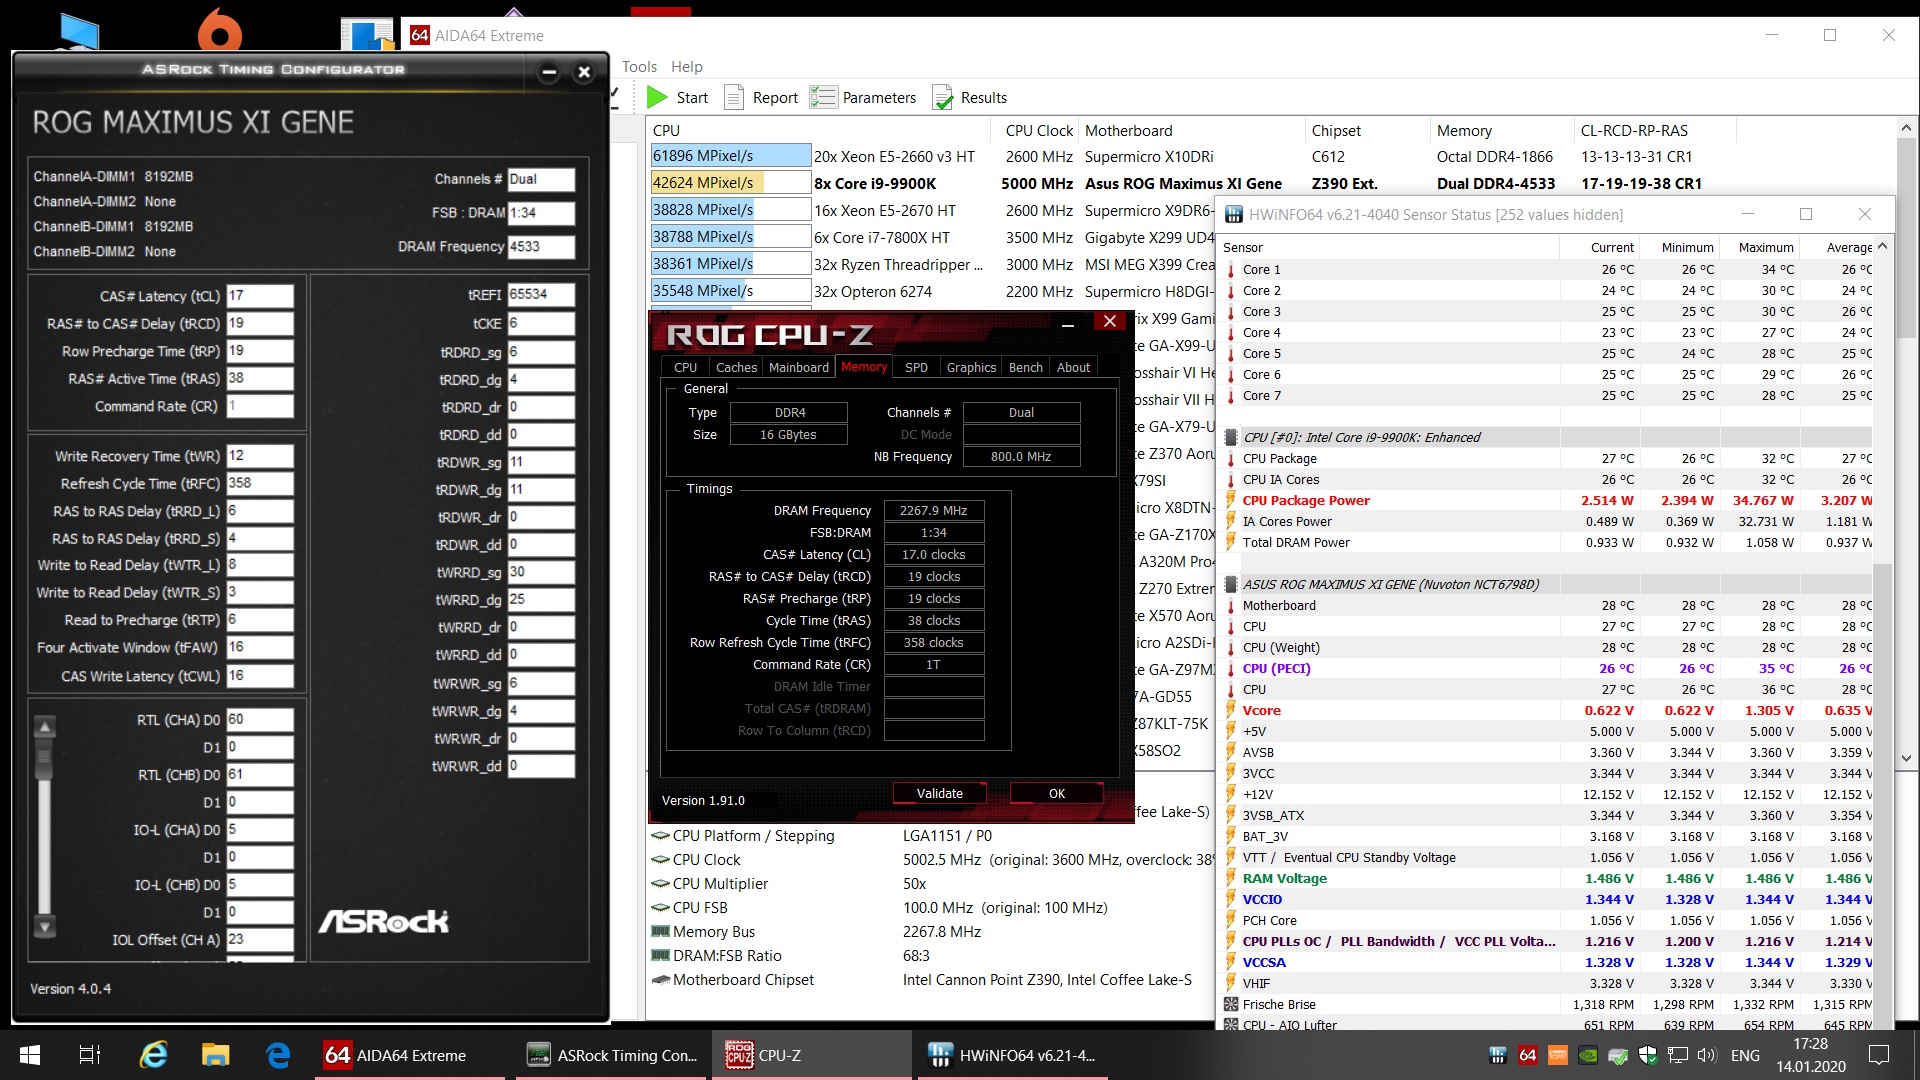This screenshot has height=1080, width=1920.
Task: Click the tREFI value field
Action: point(540,295)
